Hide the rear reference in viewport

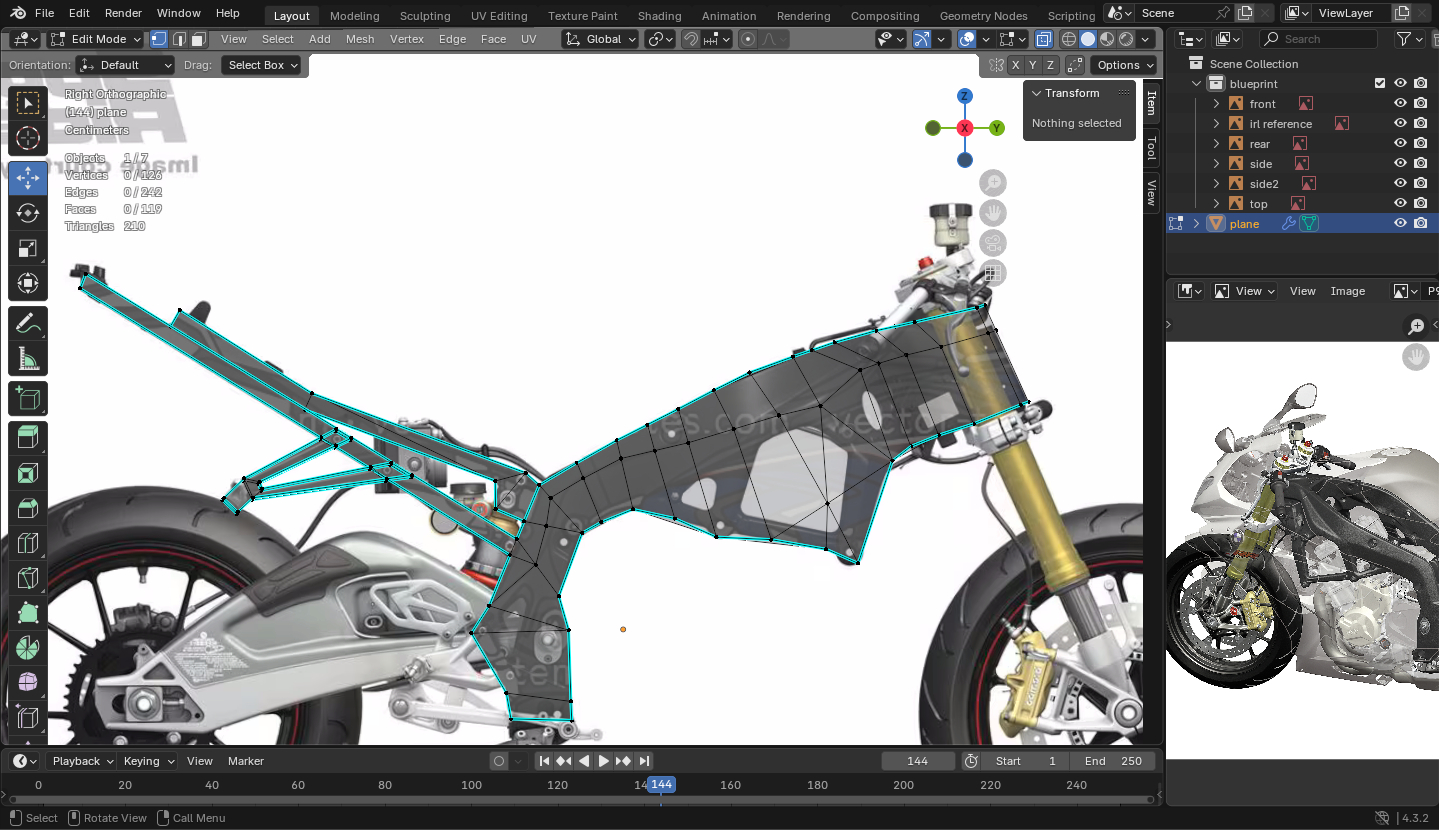click(x=1400, y=144)
